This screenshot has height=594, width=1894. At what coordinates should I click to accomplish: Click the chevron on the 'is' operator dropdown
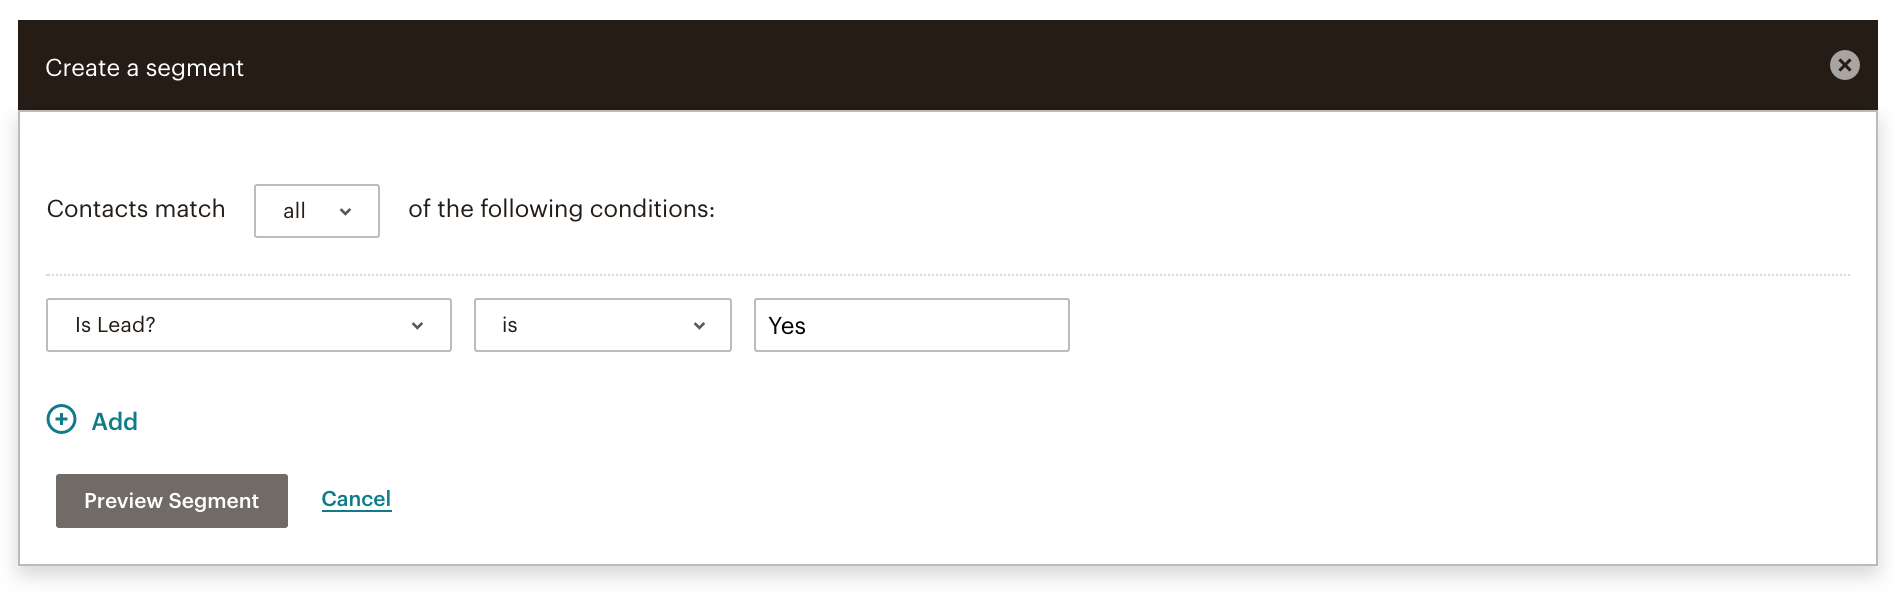click(700, 325)
